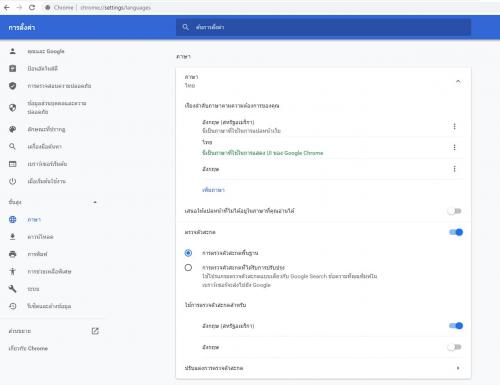Open the Appearance sidebar label

coord(46,129)
